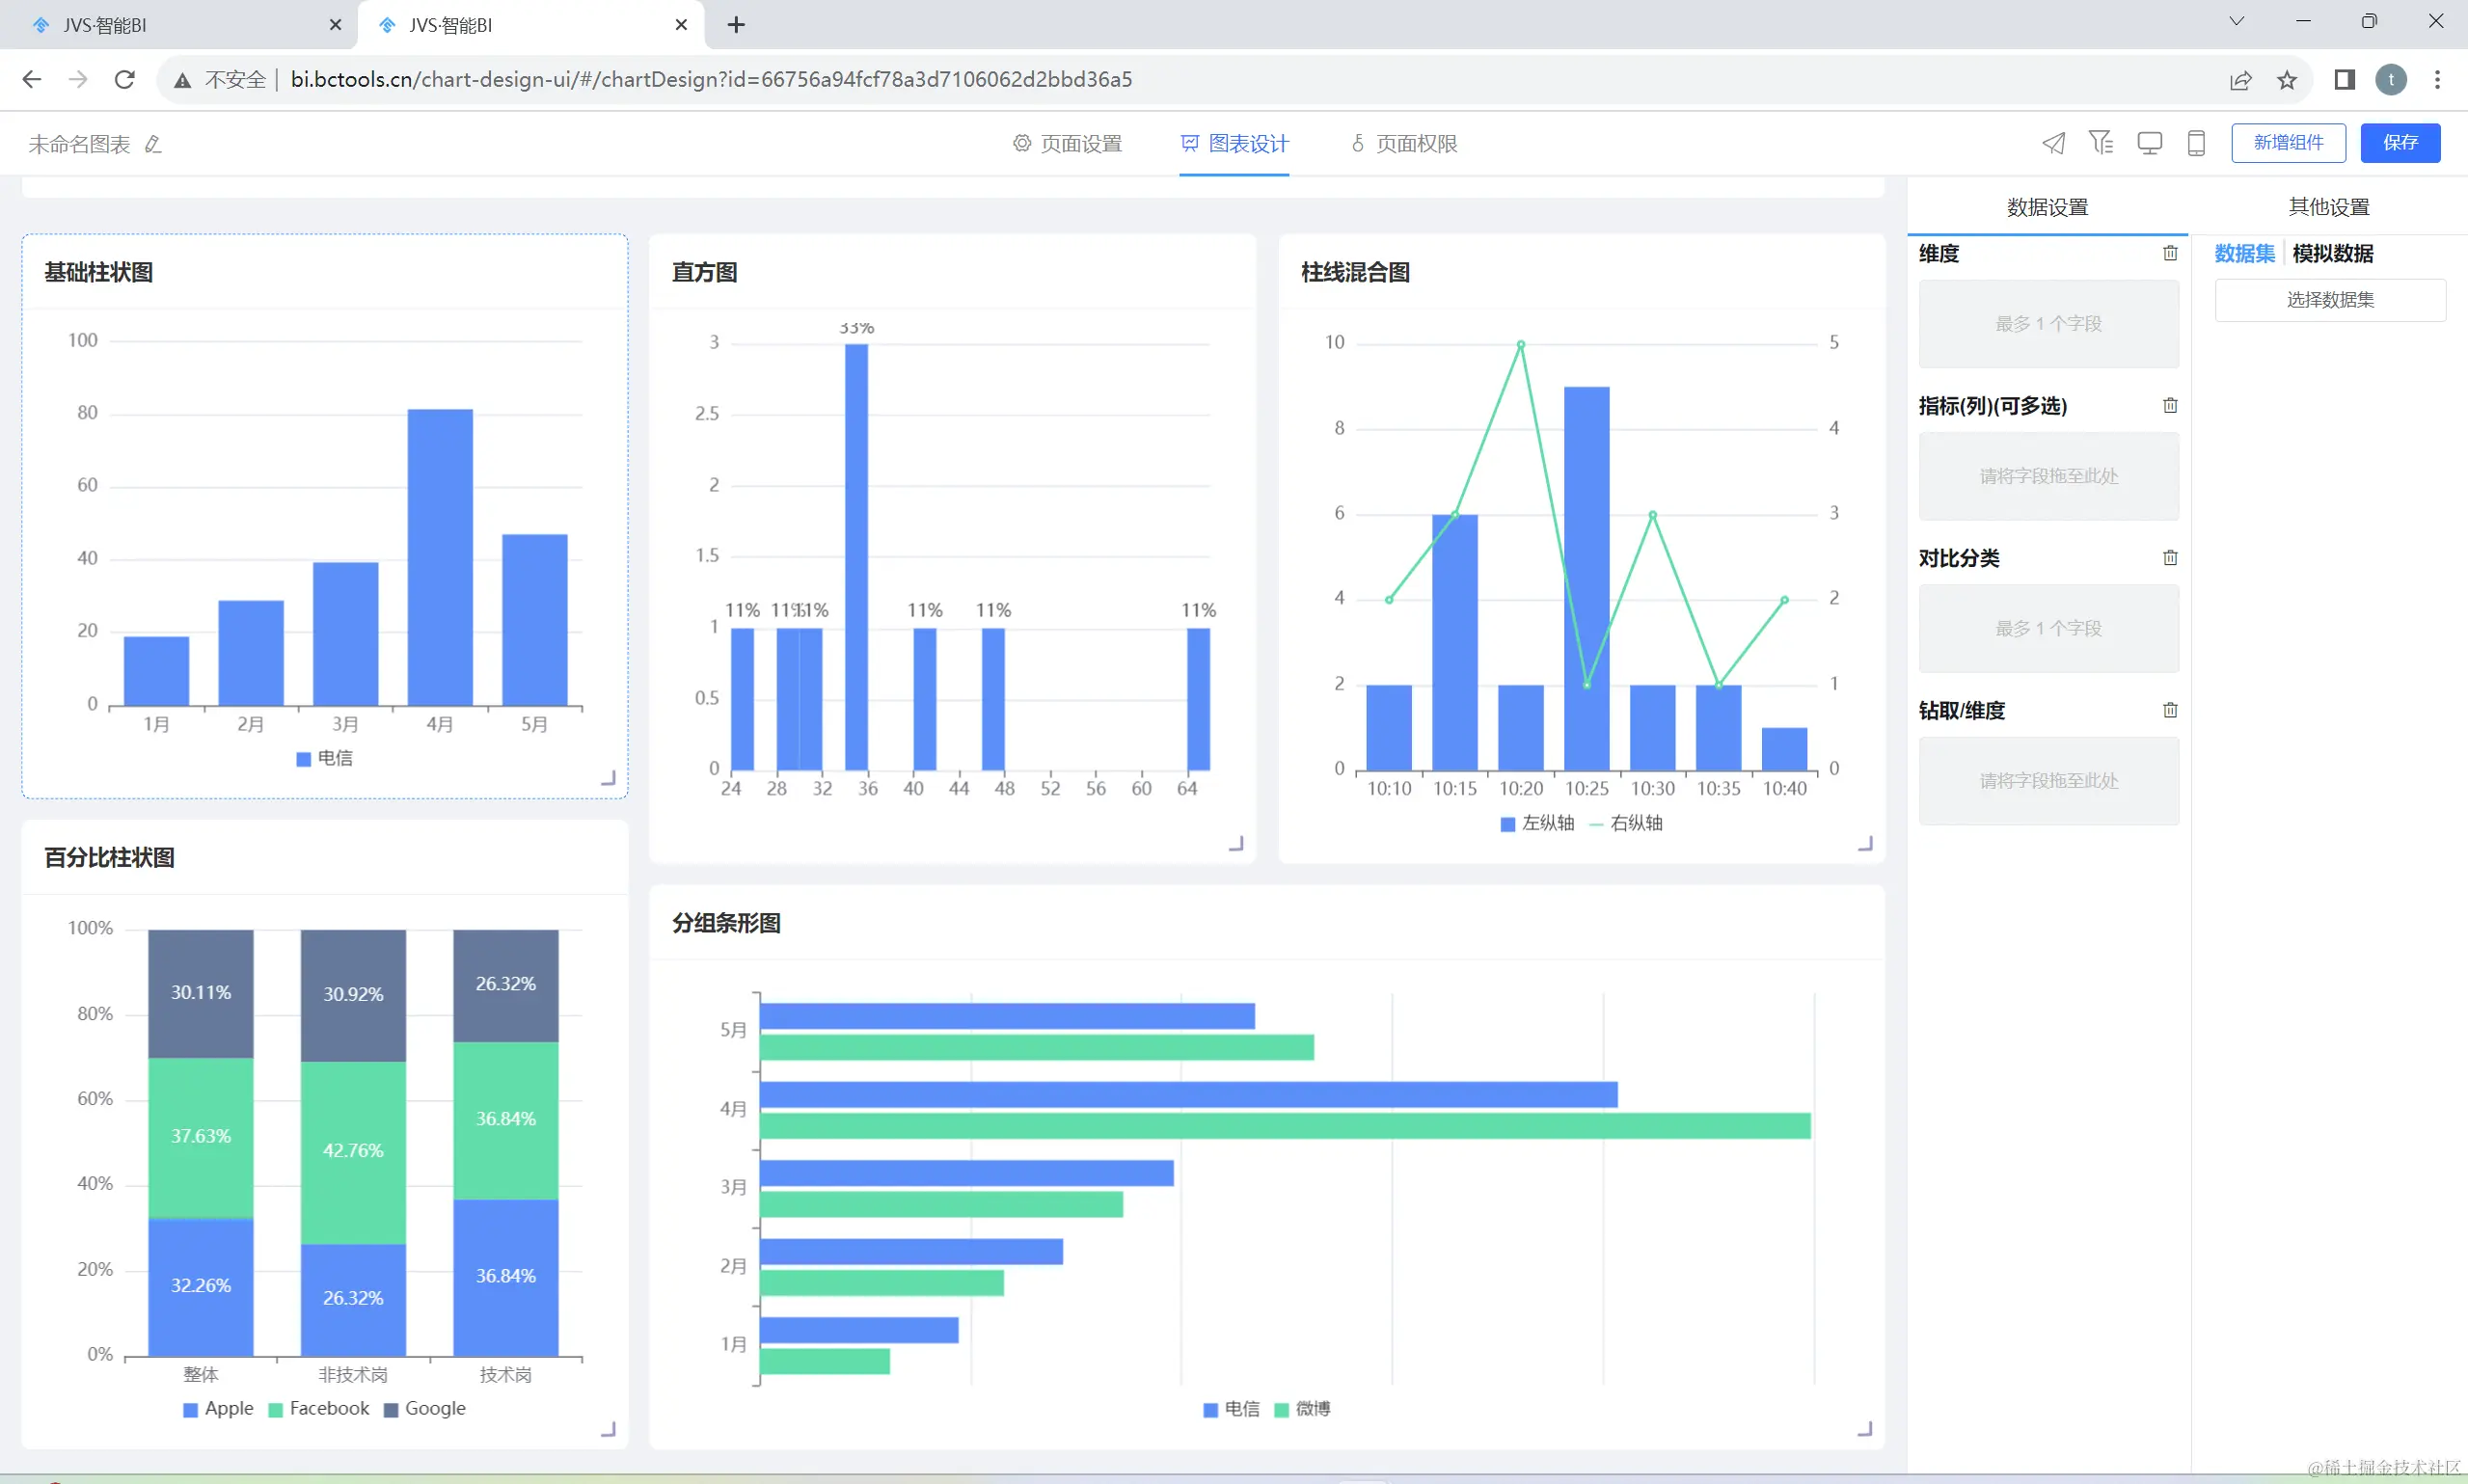The image size is (2468, 1484).
Task: Delete the 维度 field with trash icon
Action: point(2170,253)
